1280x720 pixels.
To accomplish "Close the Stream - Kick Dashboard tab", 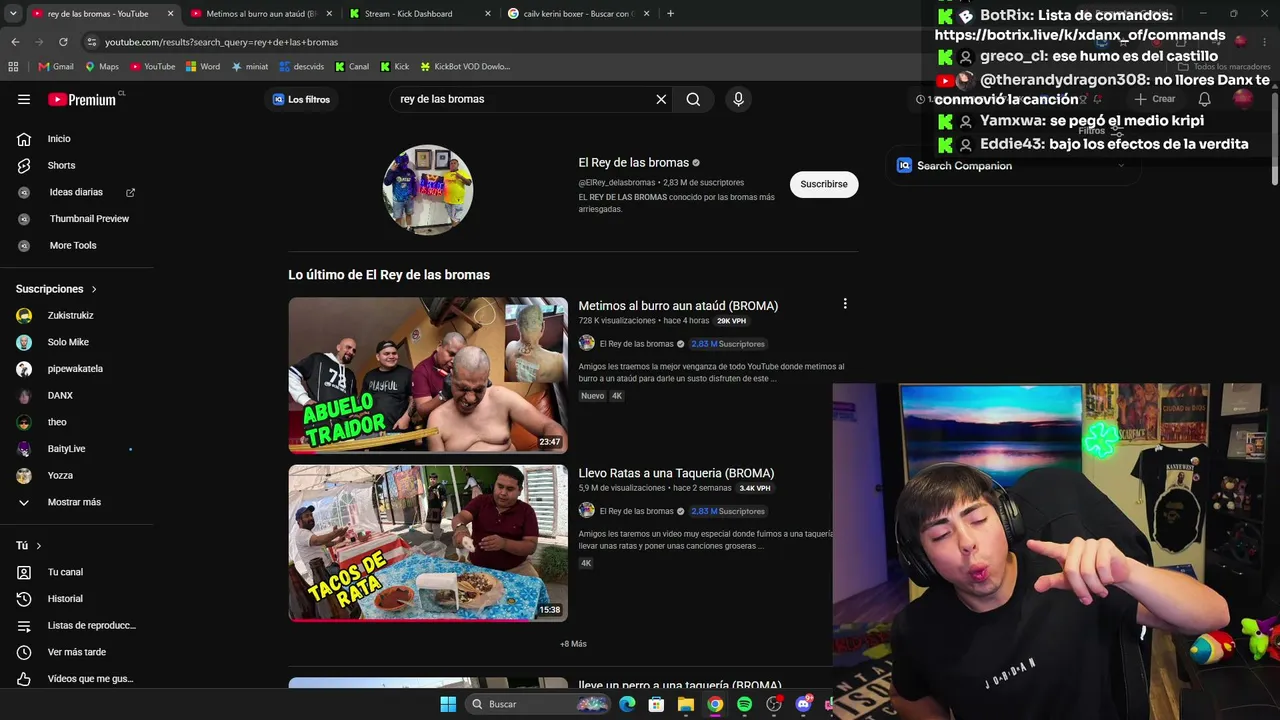I will [x=487, y=14].
